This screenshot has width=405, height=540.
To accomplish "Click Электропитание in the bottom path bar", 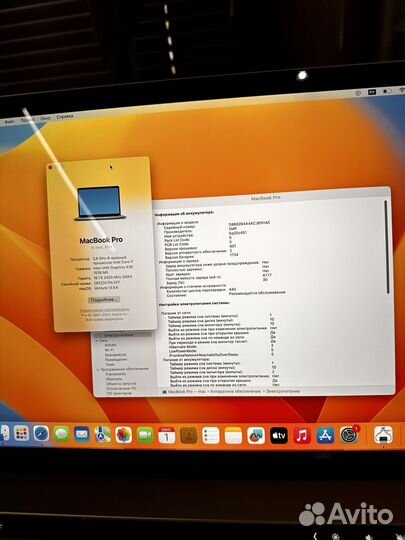I will (x=283, y=391).
